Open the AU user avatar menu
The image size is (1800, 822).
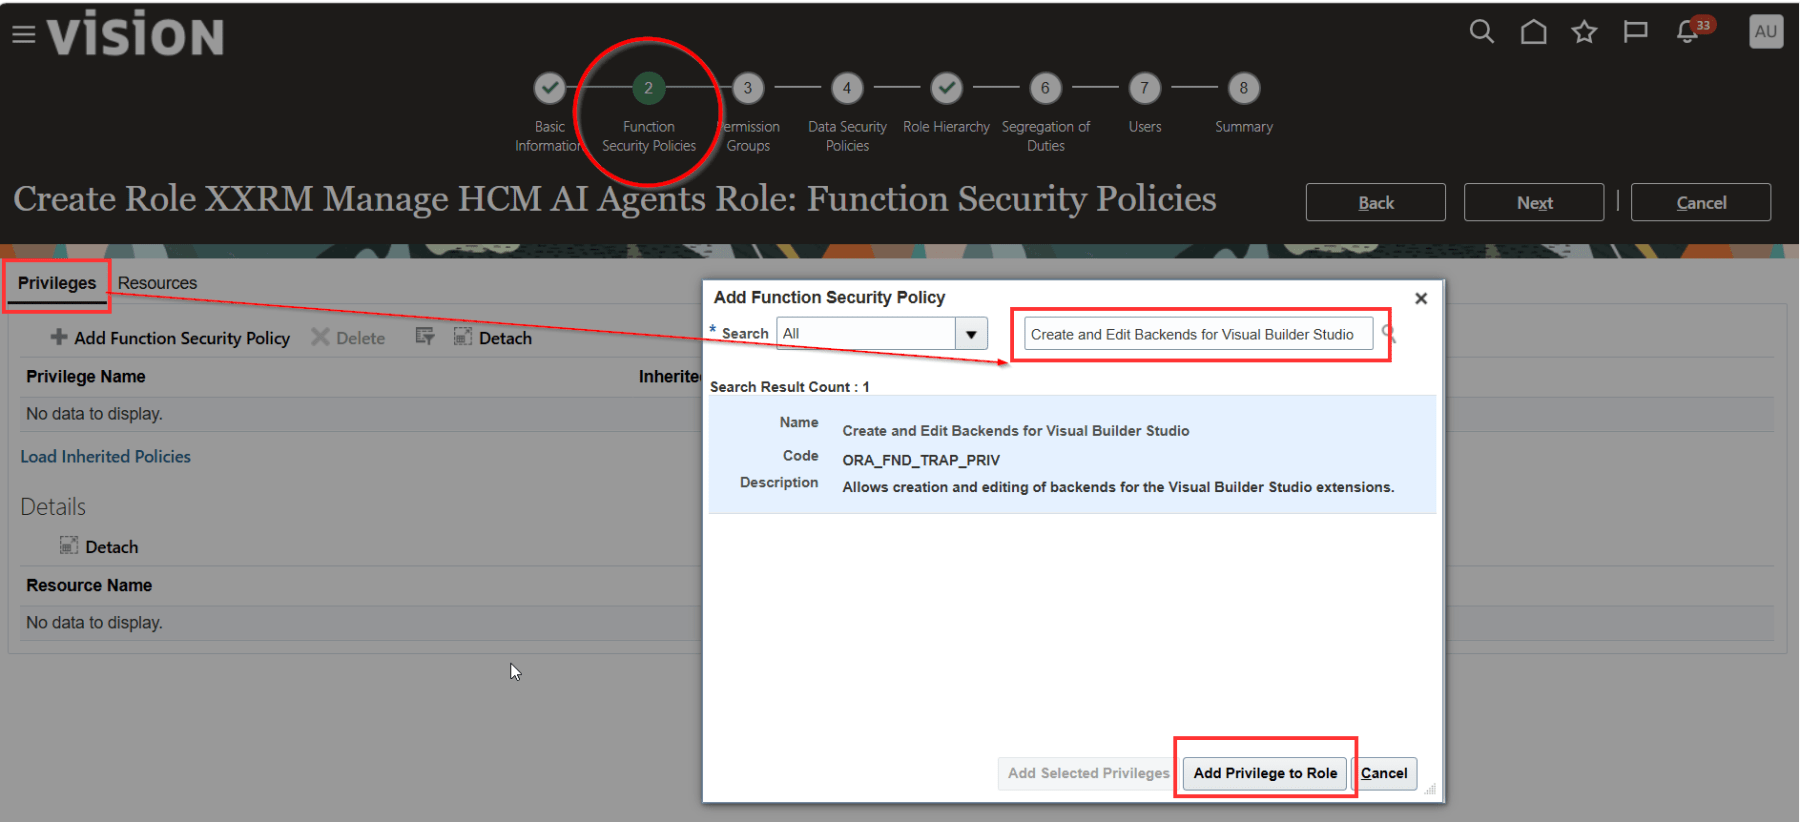(1765, 31)
